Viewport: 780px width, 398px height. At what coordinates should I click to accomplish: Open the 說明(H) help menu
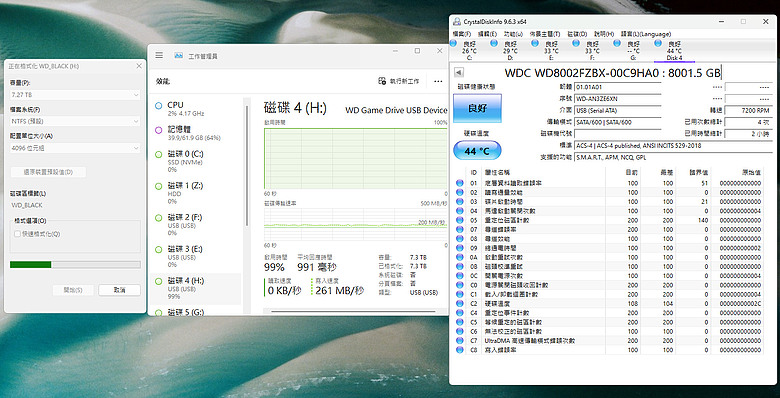pos(603,34)
